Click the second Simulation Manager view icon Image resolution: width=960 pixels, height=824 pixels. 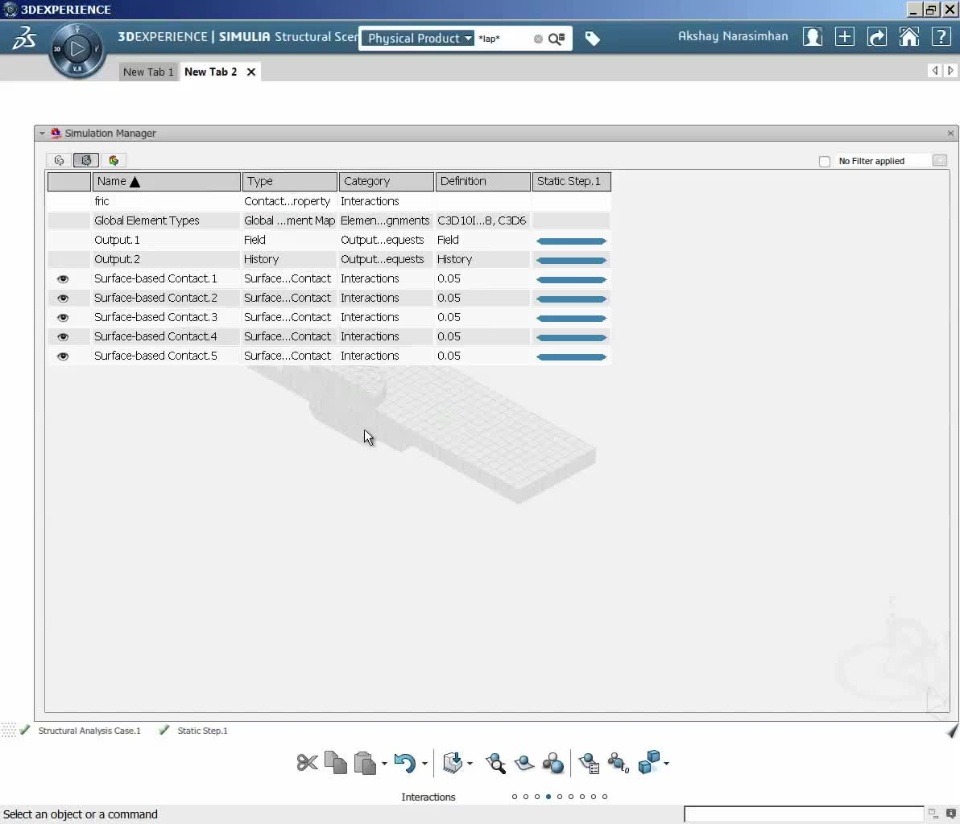pyautogui.click(x=86, y=160)
